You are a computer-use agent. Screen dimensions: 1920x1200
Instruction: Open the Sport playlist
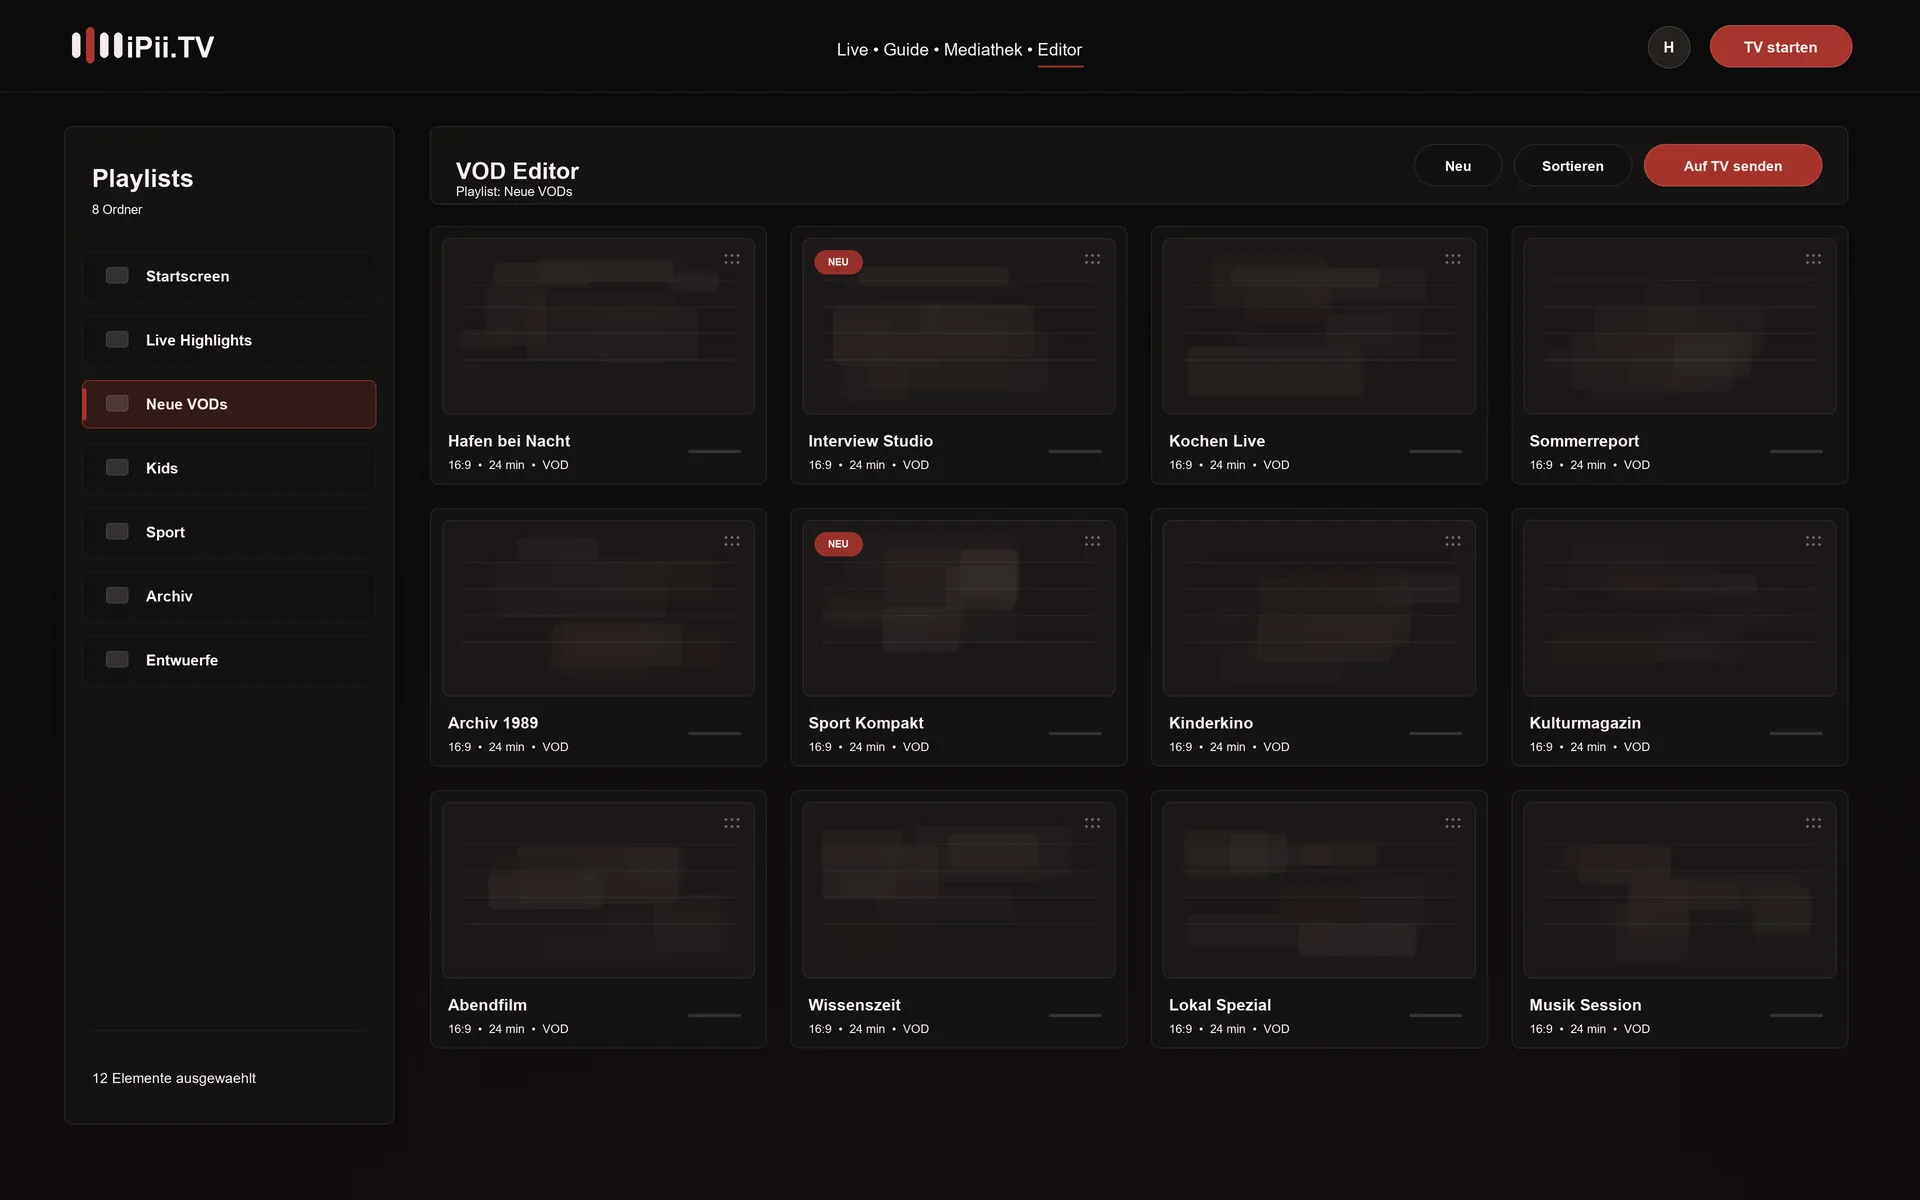(x=229, y=532)
